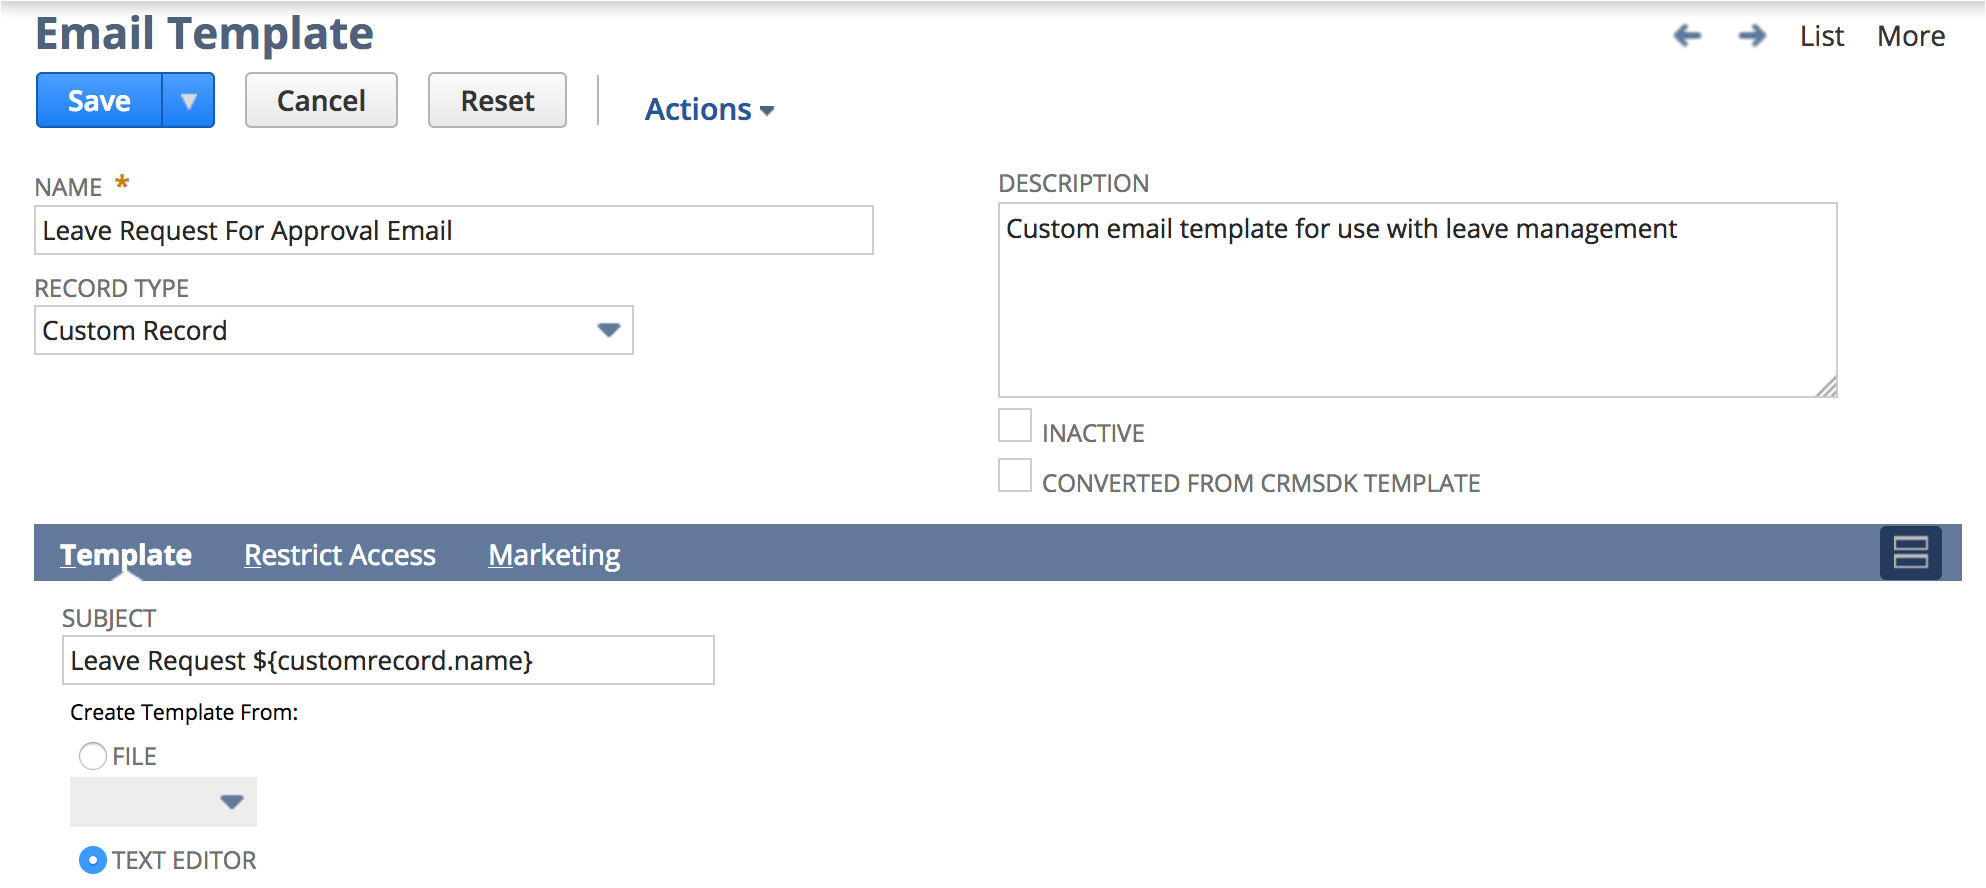
Task: Click into the Subject input field
Action: 388,661
